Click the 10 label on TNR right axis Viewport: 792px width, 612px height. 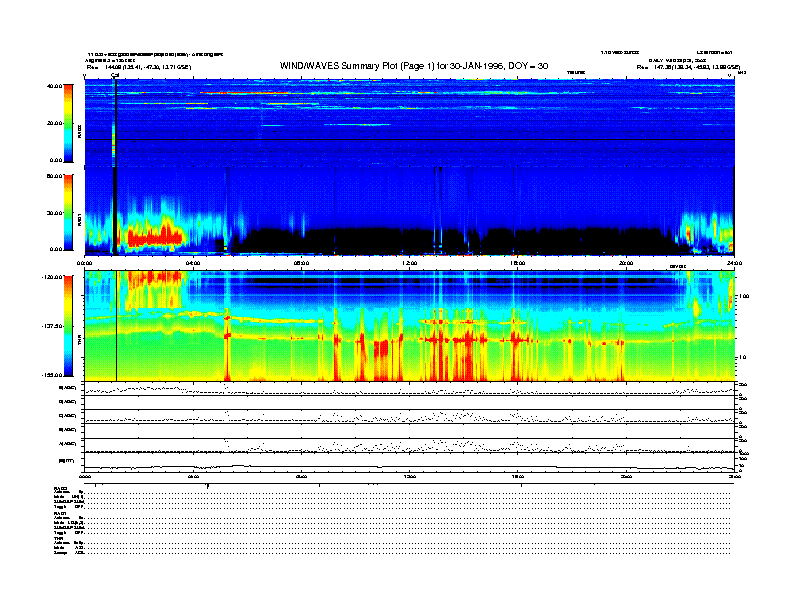click(x=743, y=357)
